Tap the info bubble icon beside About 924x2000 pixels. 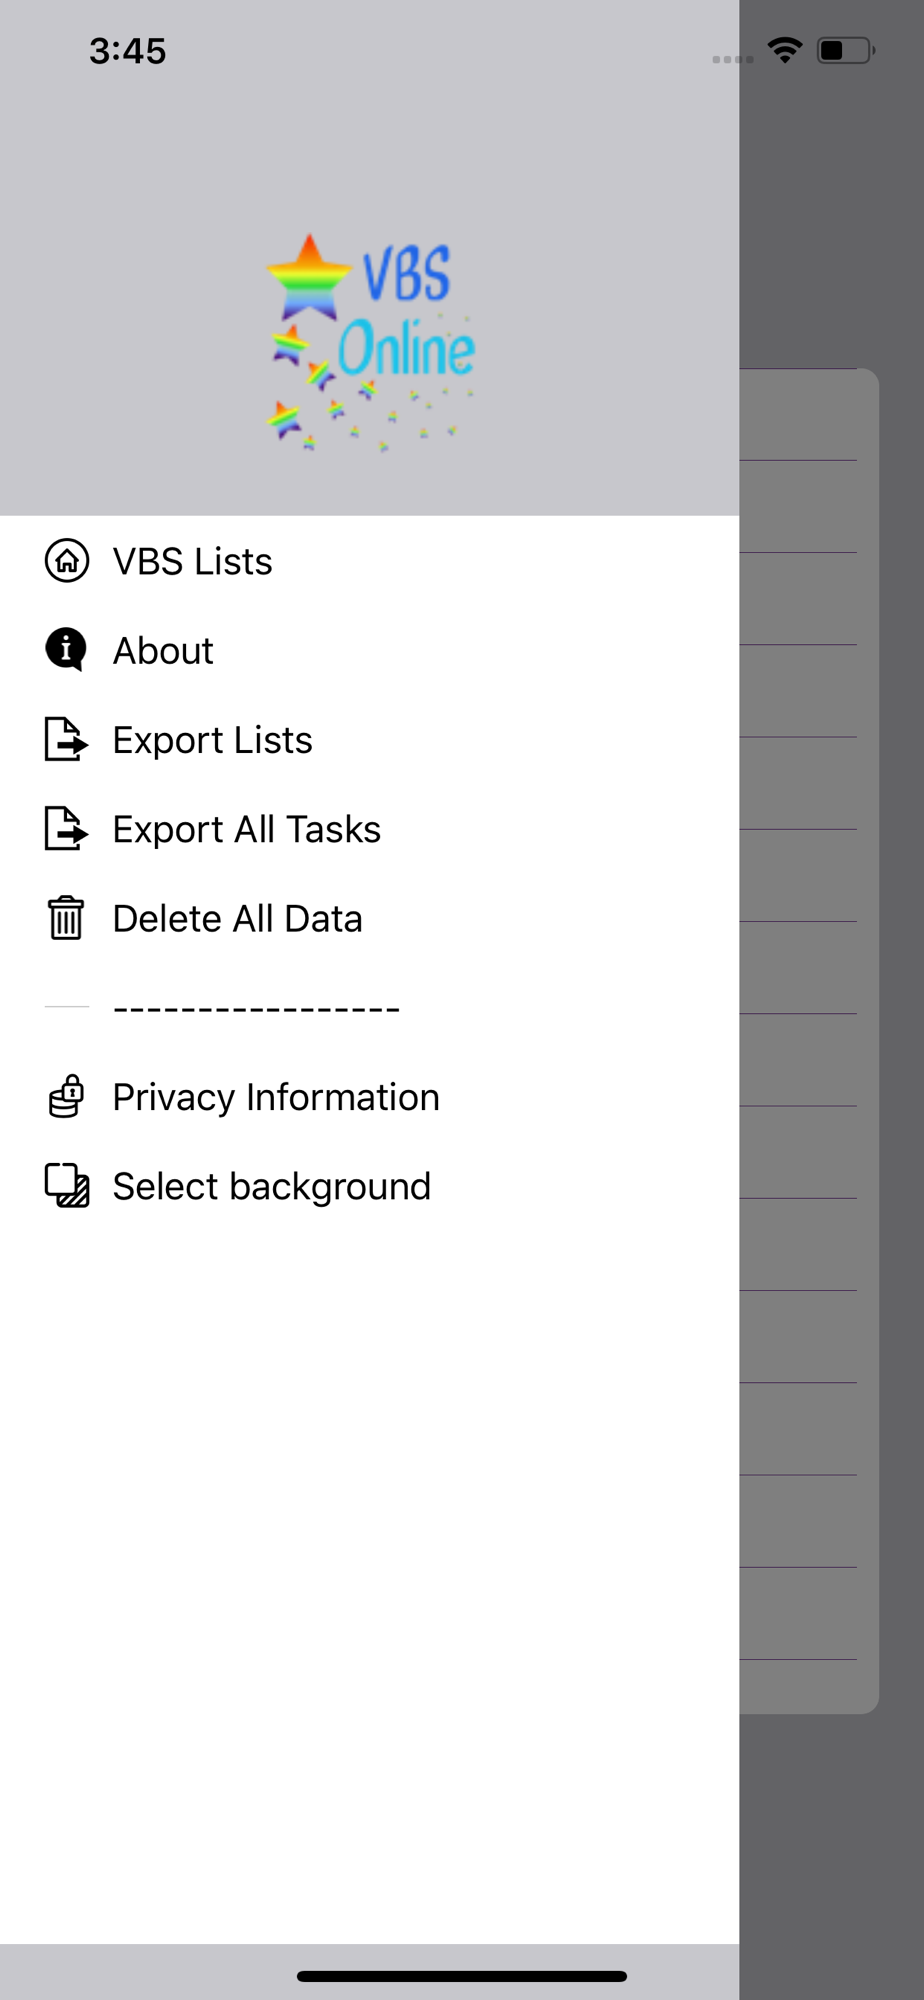(67, 650)
